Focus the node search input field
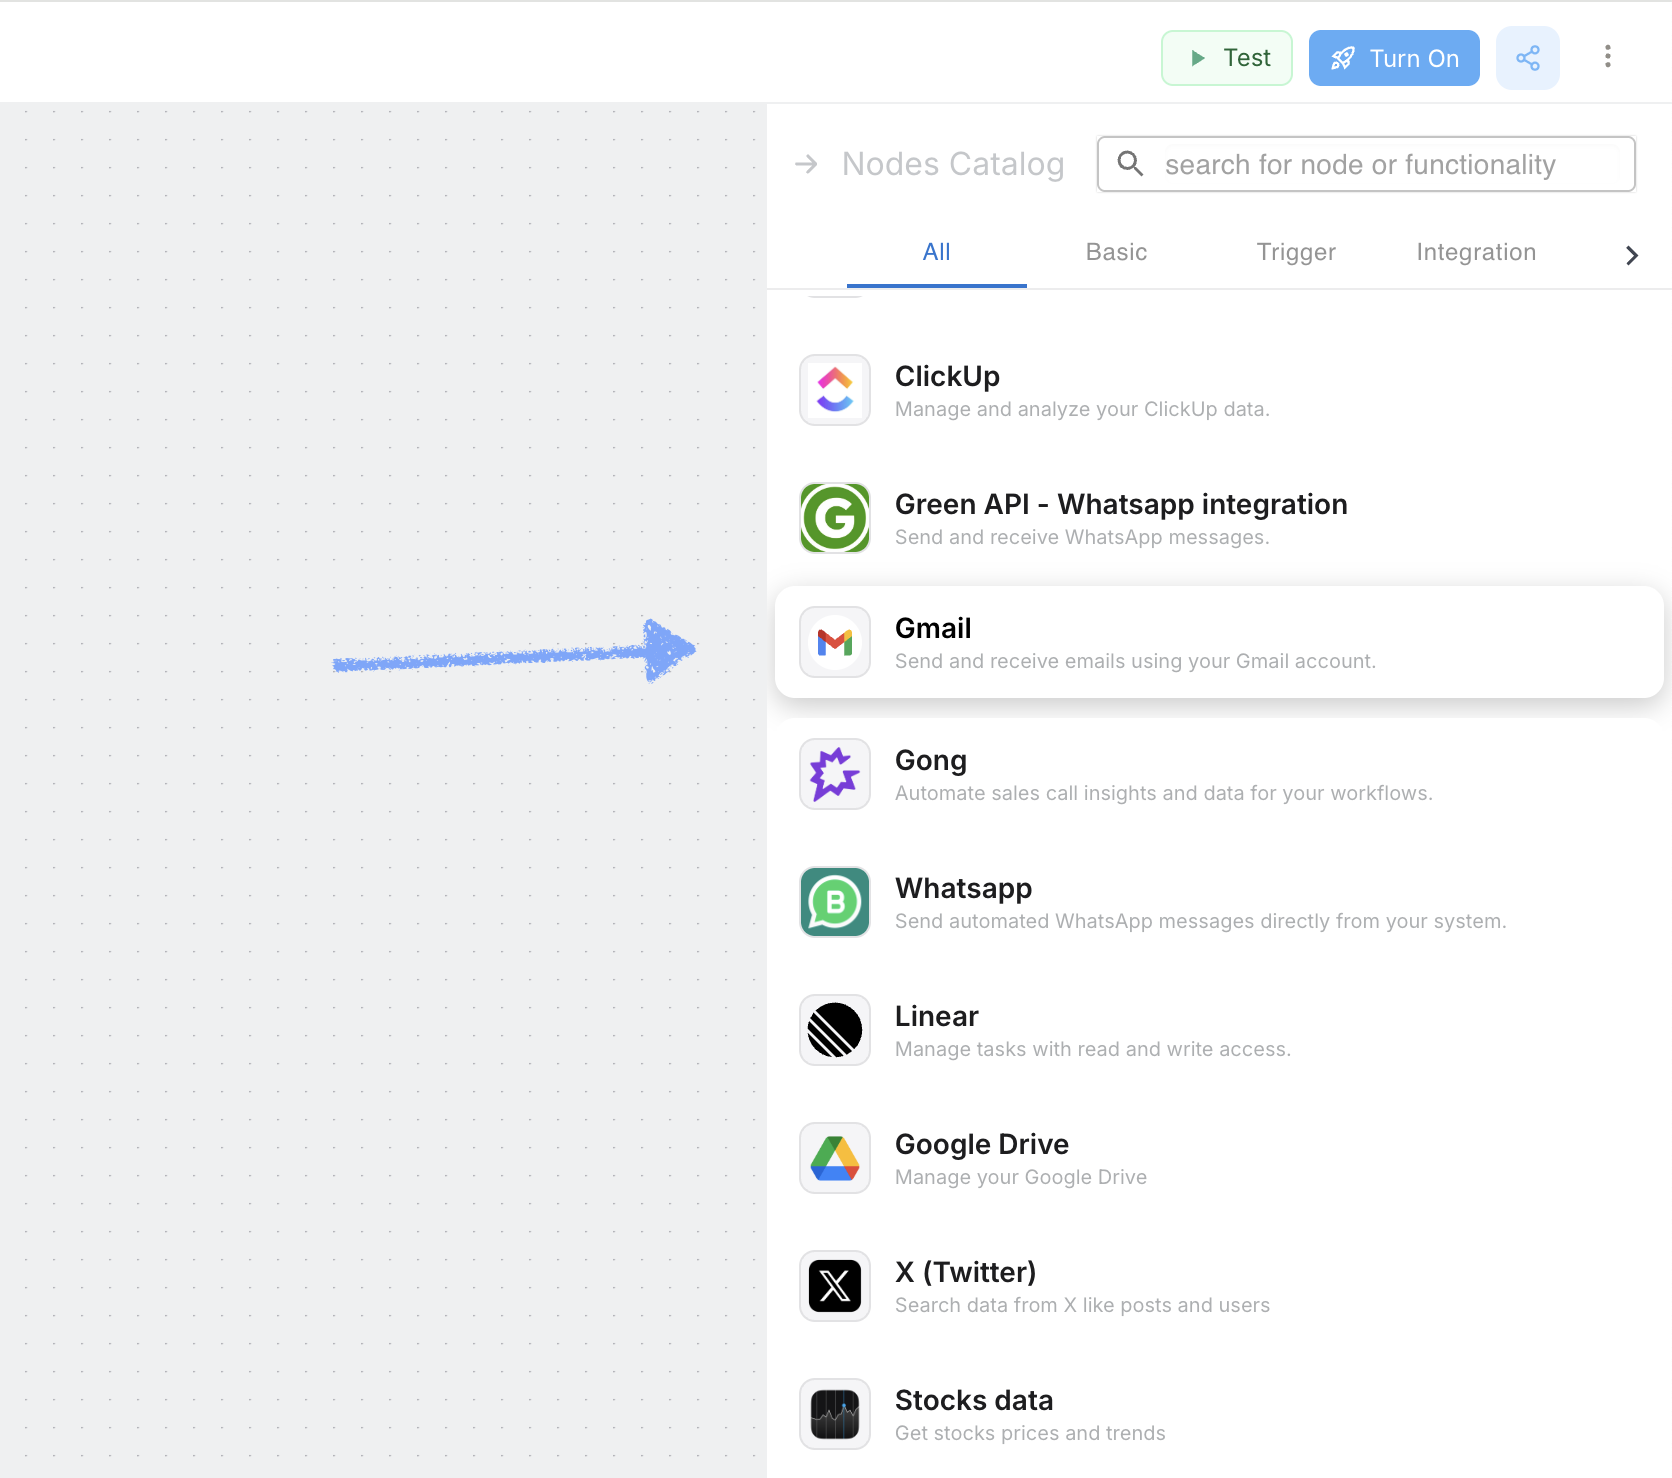The width and height of the screenshot is (1672, 1478). (x=1366, y=164)
